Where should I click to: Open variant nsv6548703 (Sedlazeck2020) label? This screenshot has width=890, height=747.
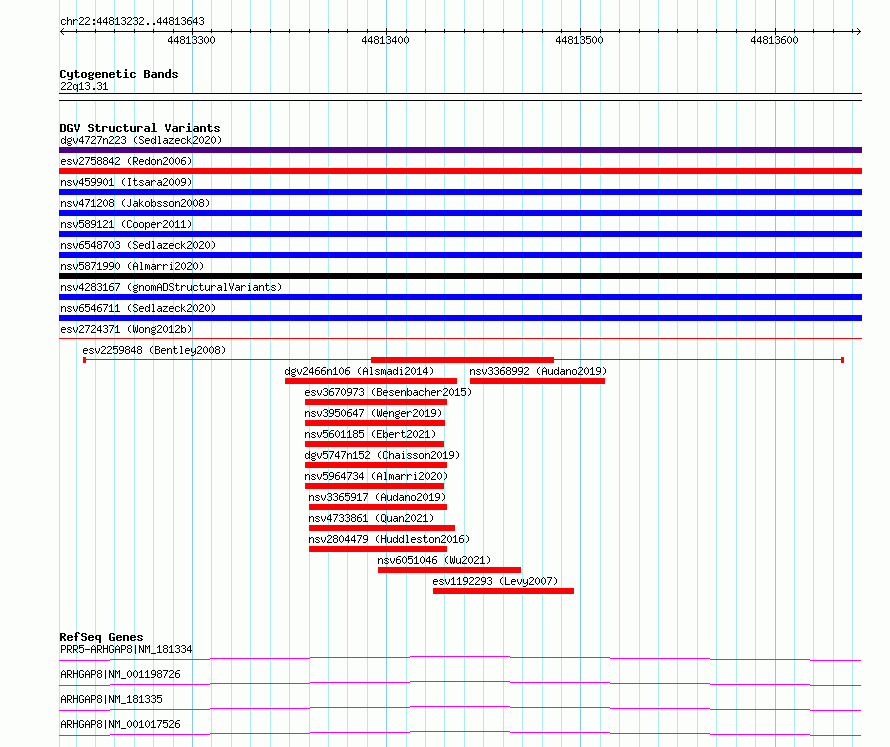pos(138,245)
